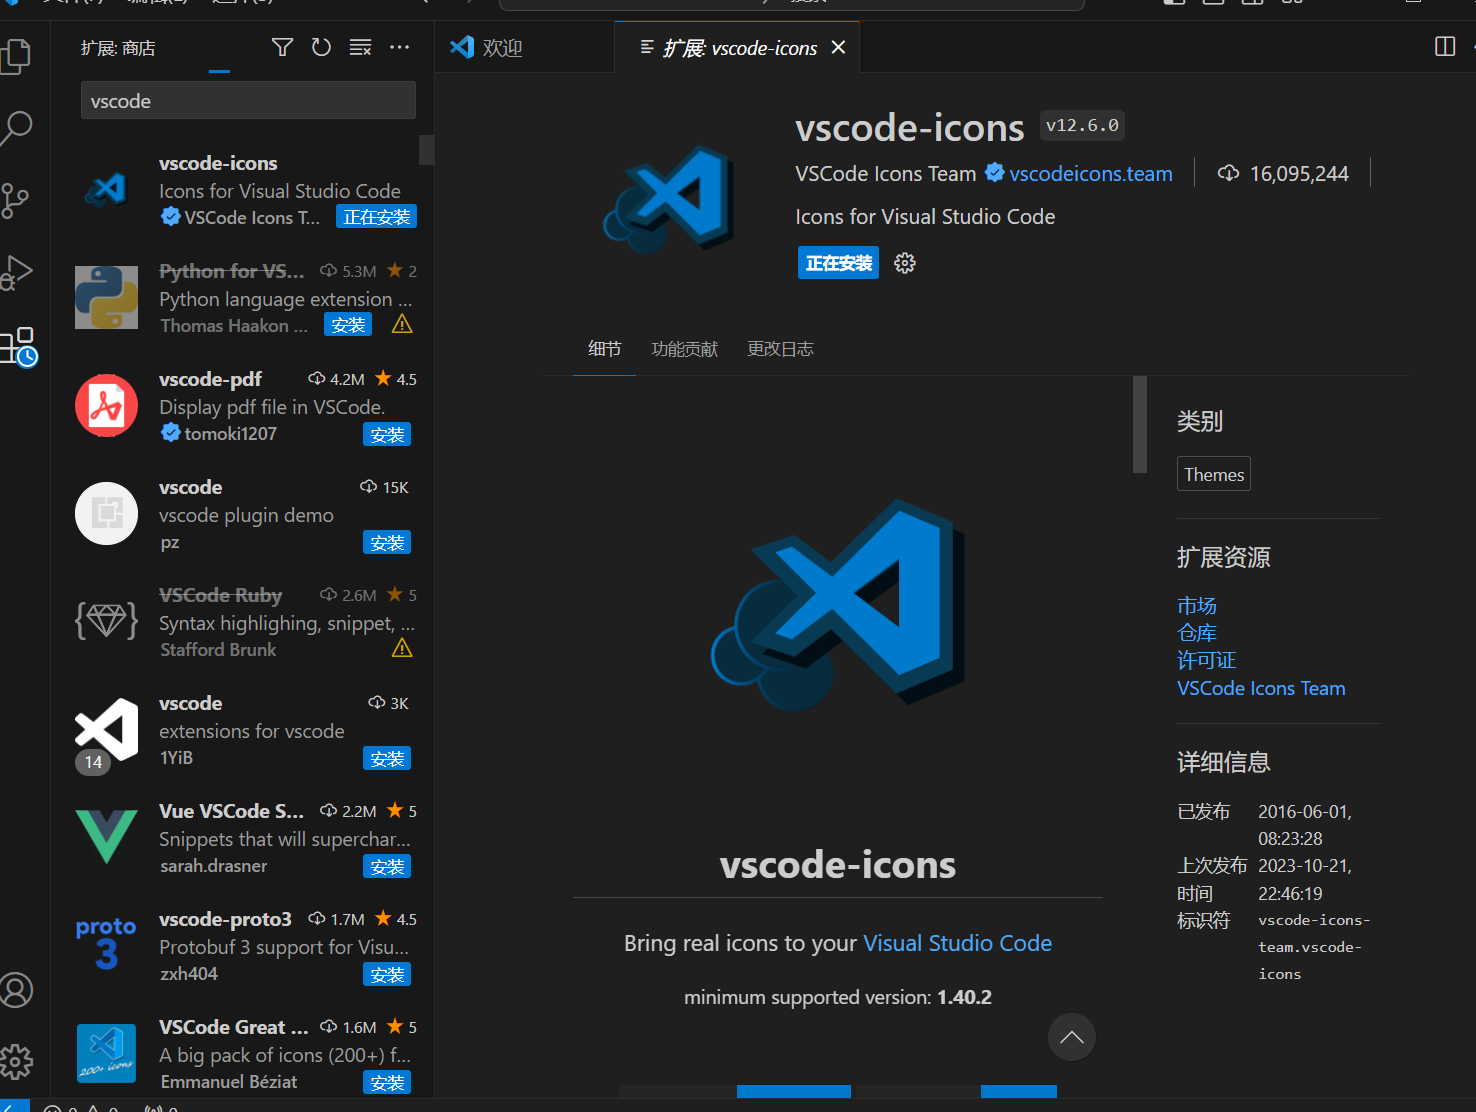Open the Extensions view icon
This screenshot has height=1112, width=1476.
coord(18,347)
